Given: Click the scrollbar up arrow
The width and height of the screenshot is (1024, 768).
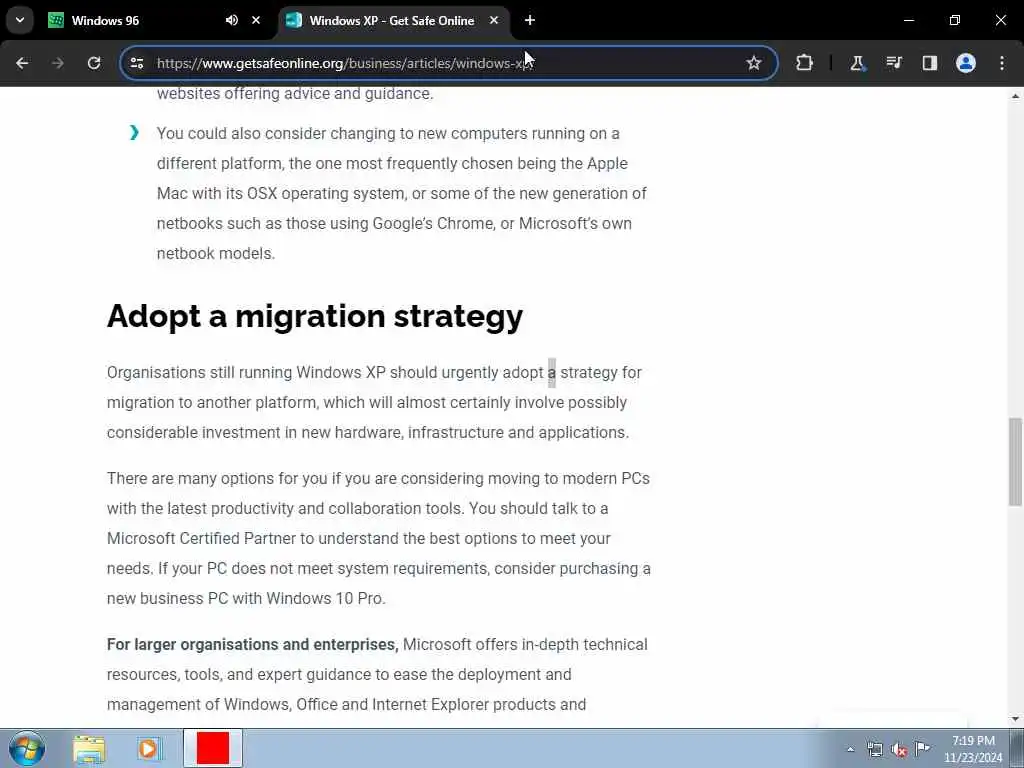Looking at the screenshot, I should point(1015,96).
